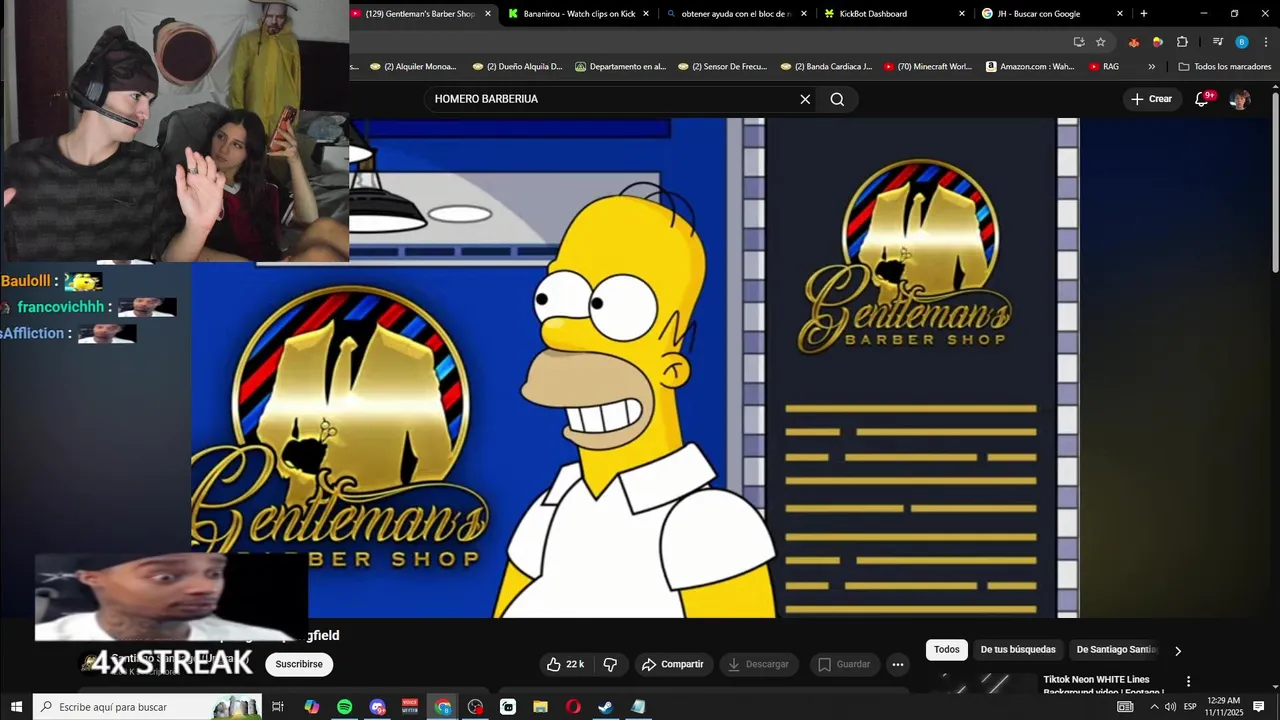Image resolution: width=1280 pixels, height=720 pixels.
Task: Open YouTube notifications bell
Action: pyautogui.click(x=1202, y=99)
